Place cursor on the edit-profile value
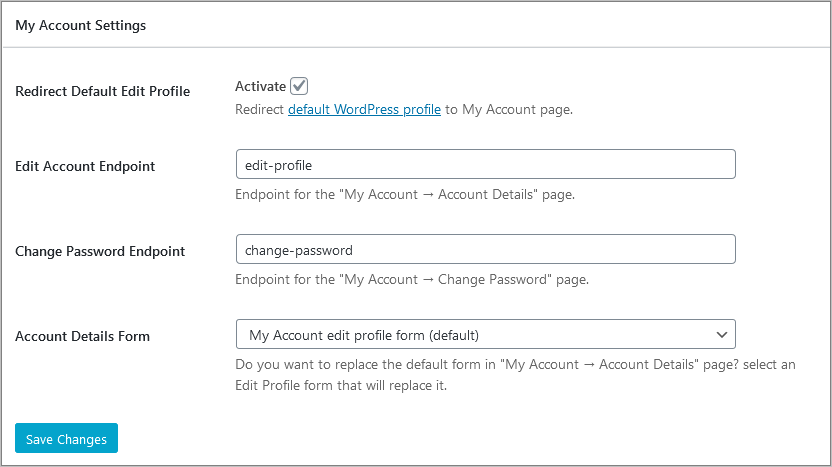The image size is (832, 467). point(278,166)
